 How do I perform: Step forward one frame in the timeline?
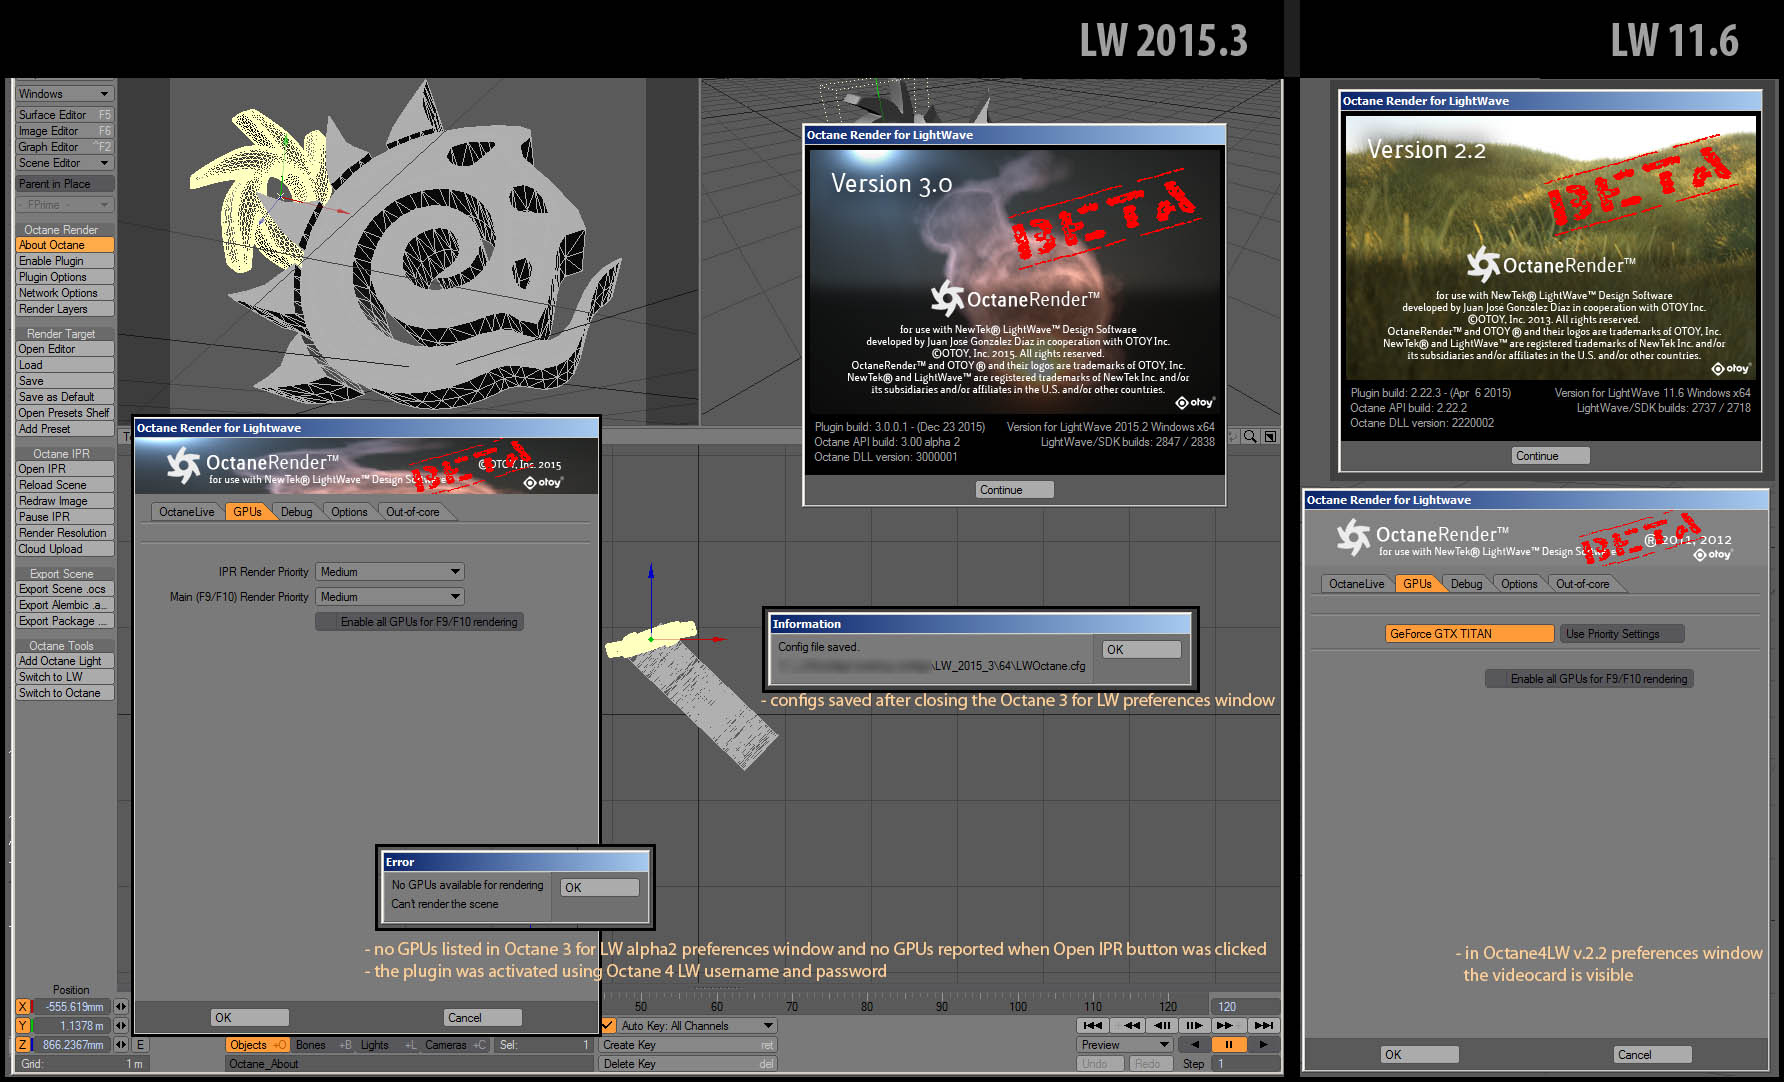1194,1025
